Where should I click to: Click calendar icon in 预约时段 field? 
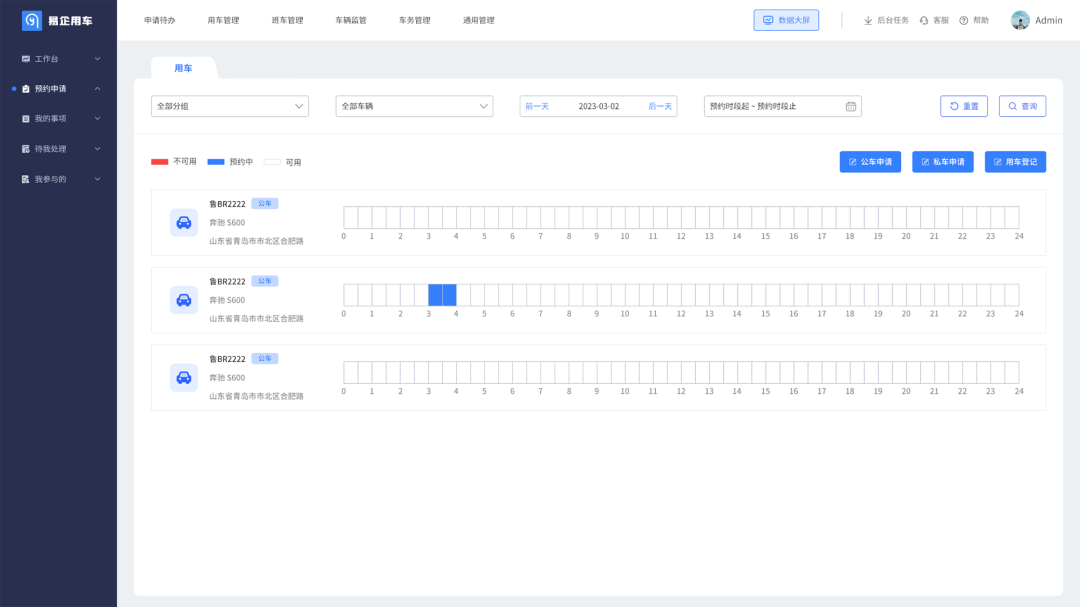tap(851, 106)
